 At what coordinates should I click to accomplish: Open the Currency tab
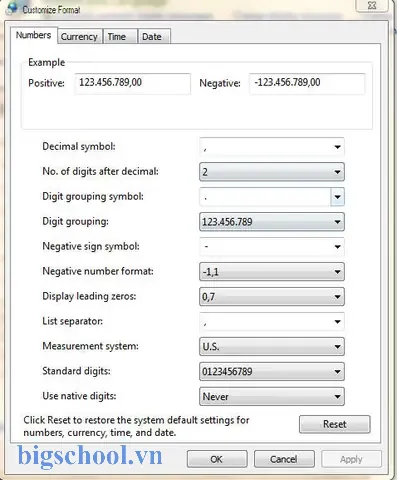[x=79, y=37]
